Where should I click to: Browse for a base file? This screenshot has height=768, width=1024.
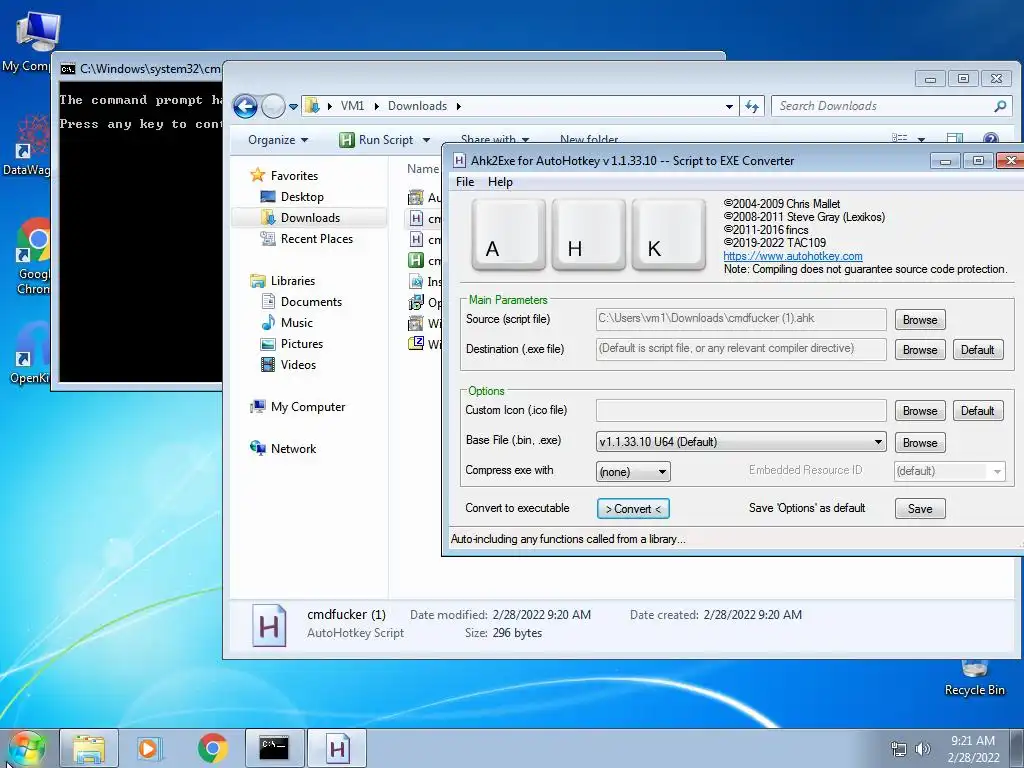pos(920,443)
